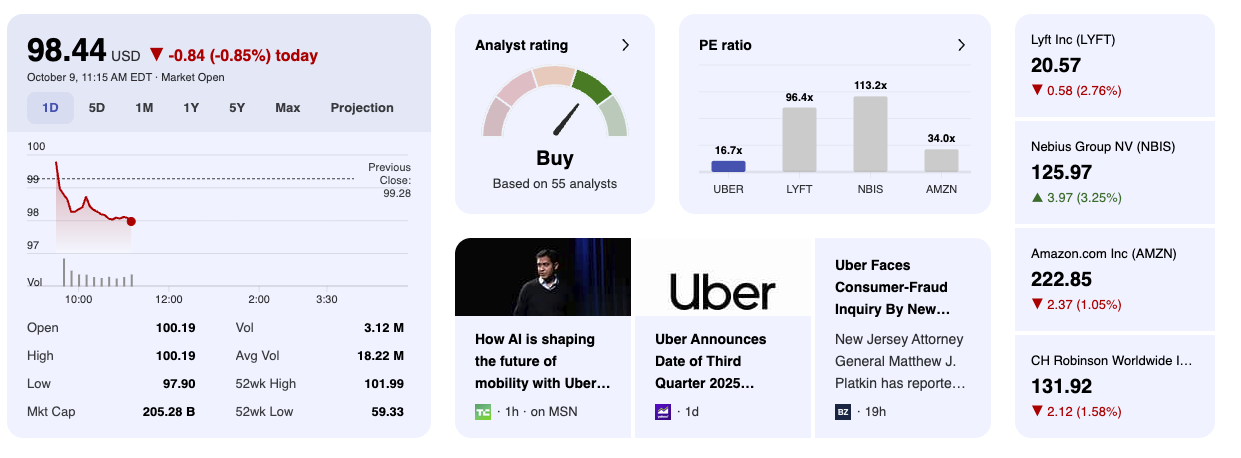1241x458 pixels.
Task: Click the red end-point dot on price chart
Action: [131, 221]
